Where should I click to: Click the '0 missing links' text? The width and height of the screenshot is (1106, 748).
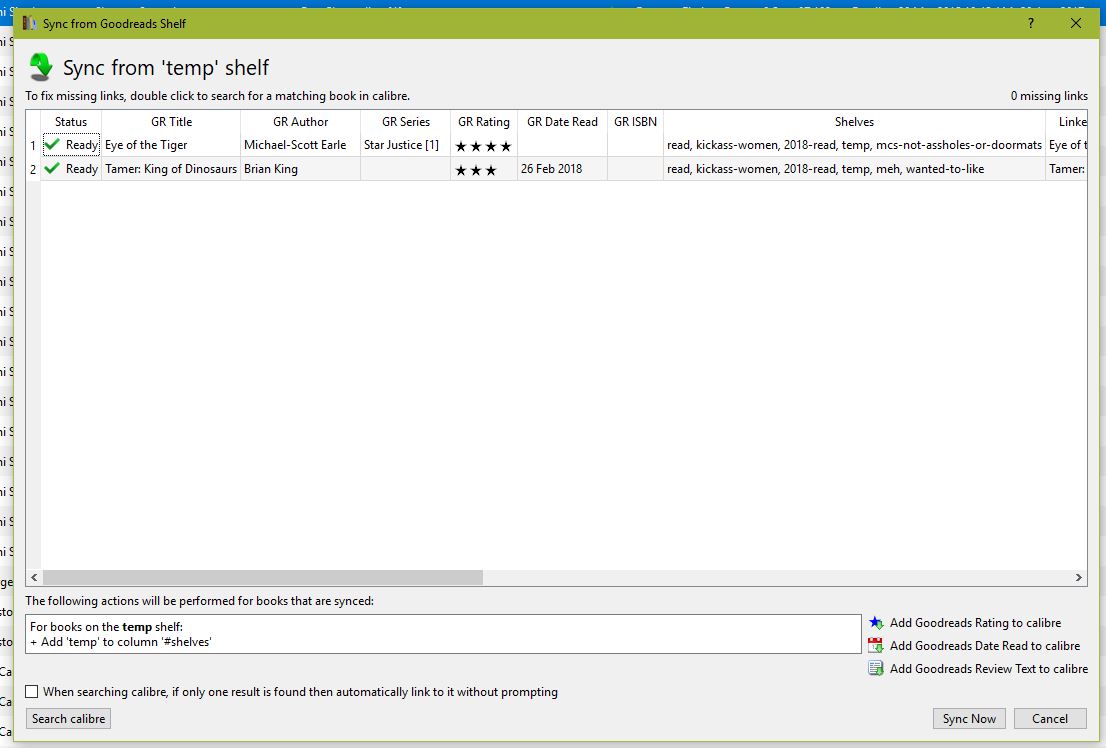click(x=1049, y=96)
